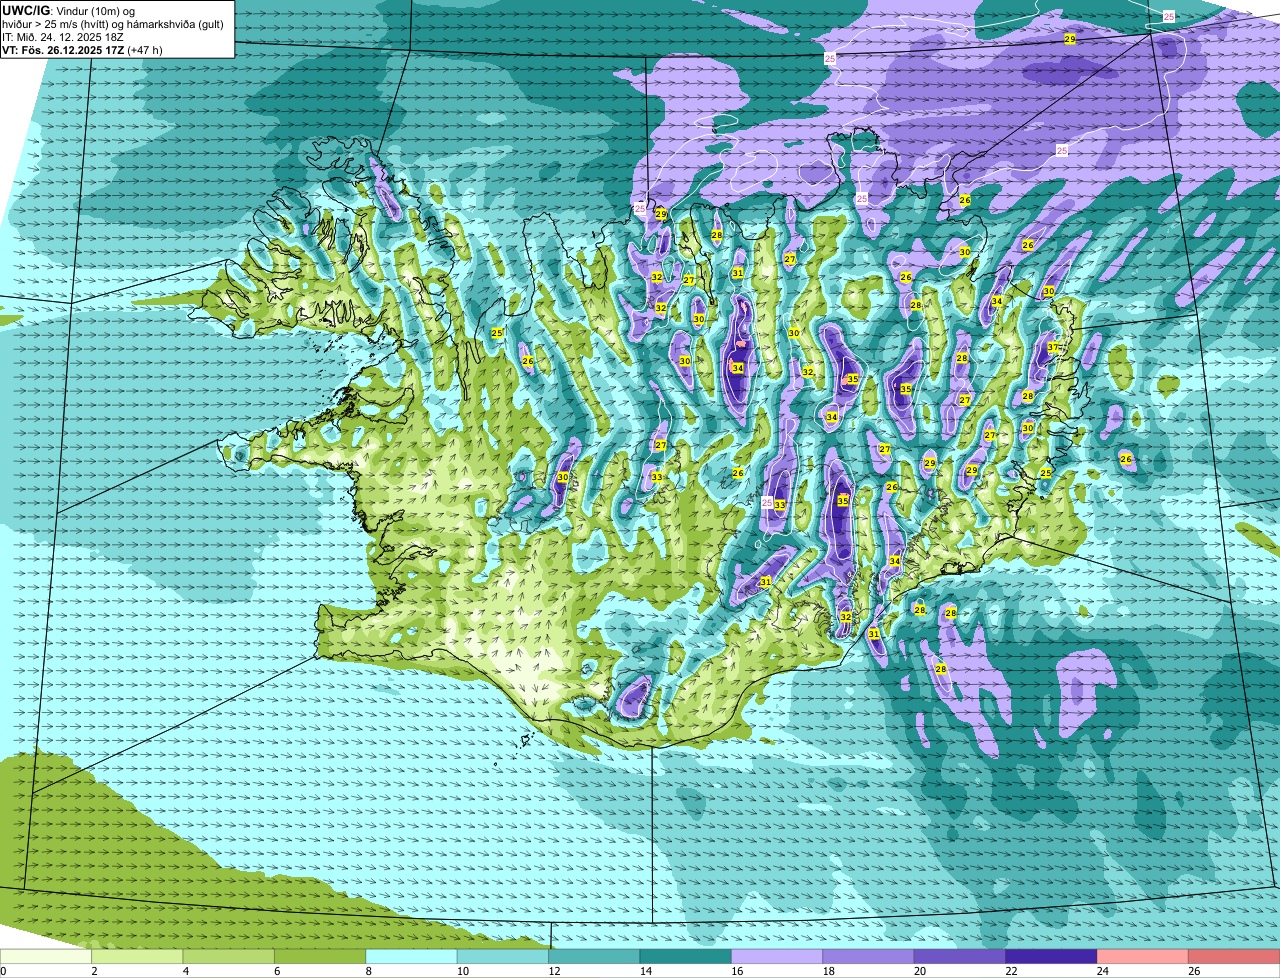Click the 0–2 m/s pale yellow legend swatch

coord(46,957)
